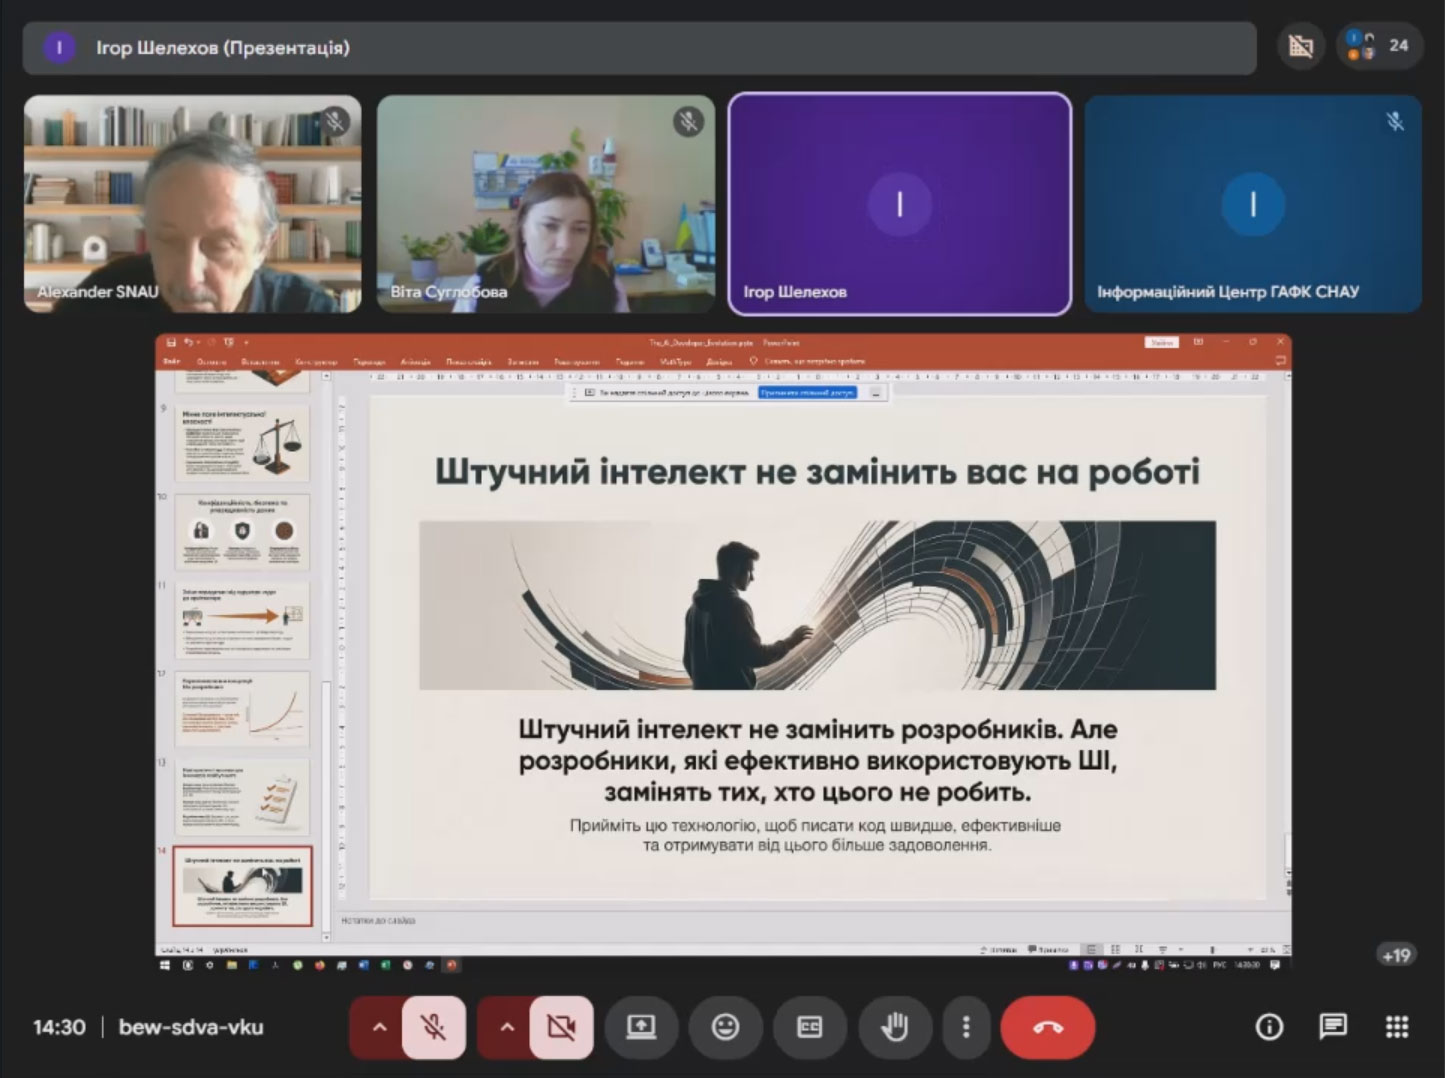Expand video settings arrow beside the camera

coord(507,1027)
